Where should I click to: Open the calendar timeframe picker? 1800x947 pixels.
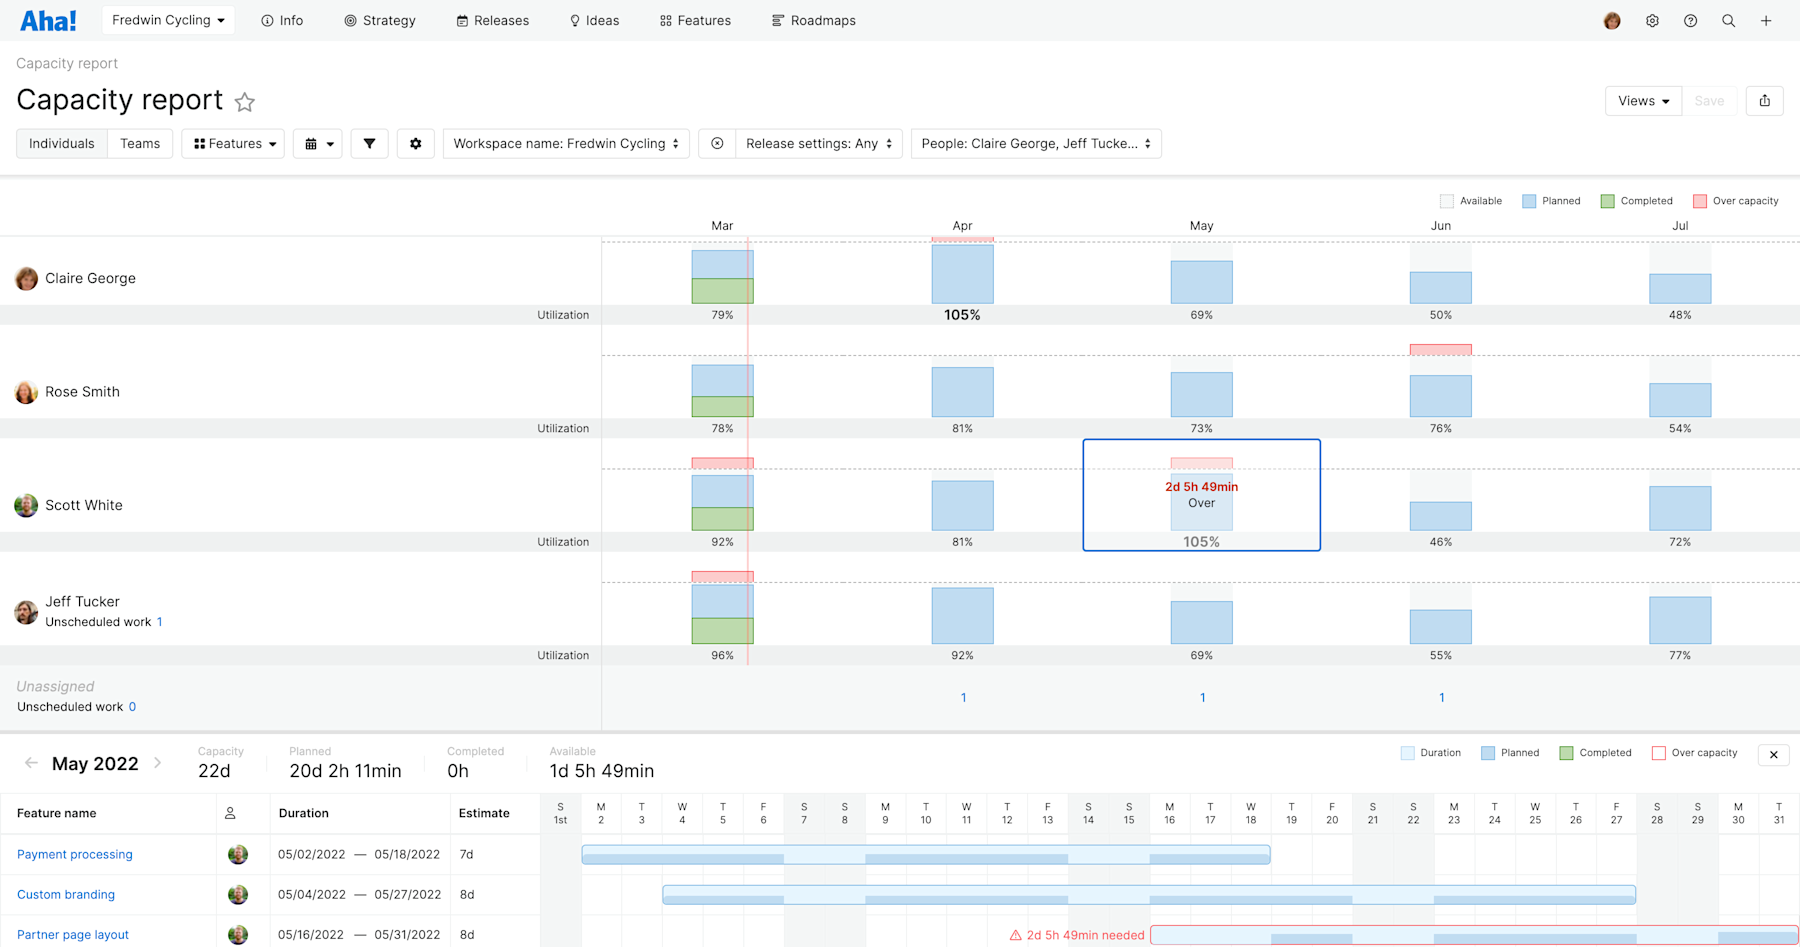317,143
